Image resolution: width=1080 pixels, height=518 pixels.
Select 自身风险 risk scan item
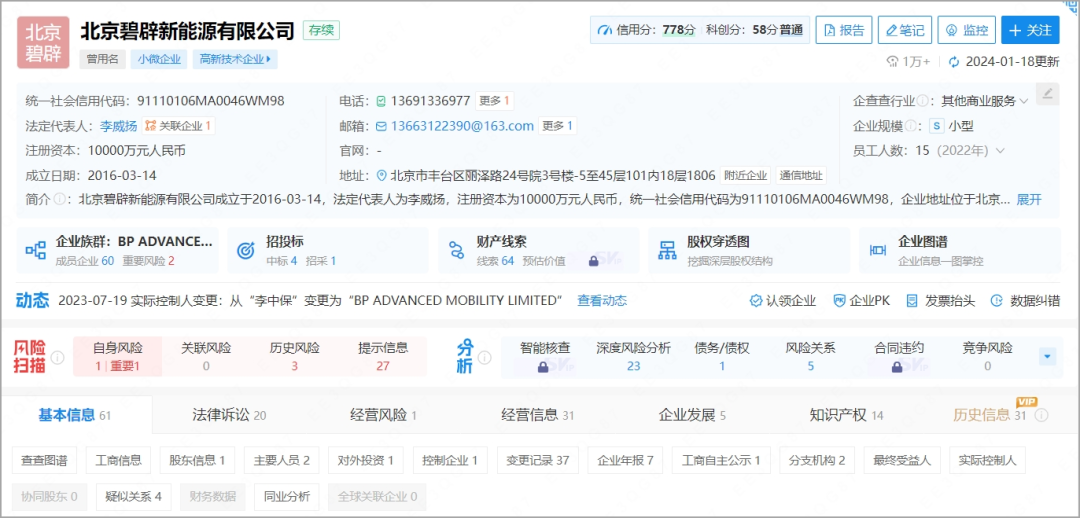pyautogui.click(x=118, y=357)
